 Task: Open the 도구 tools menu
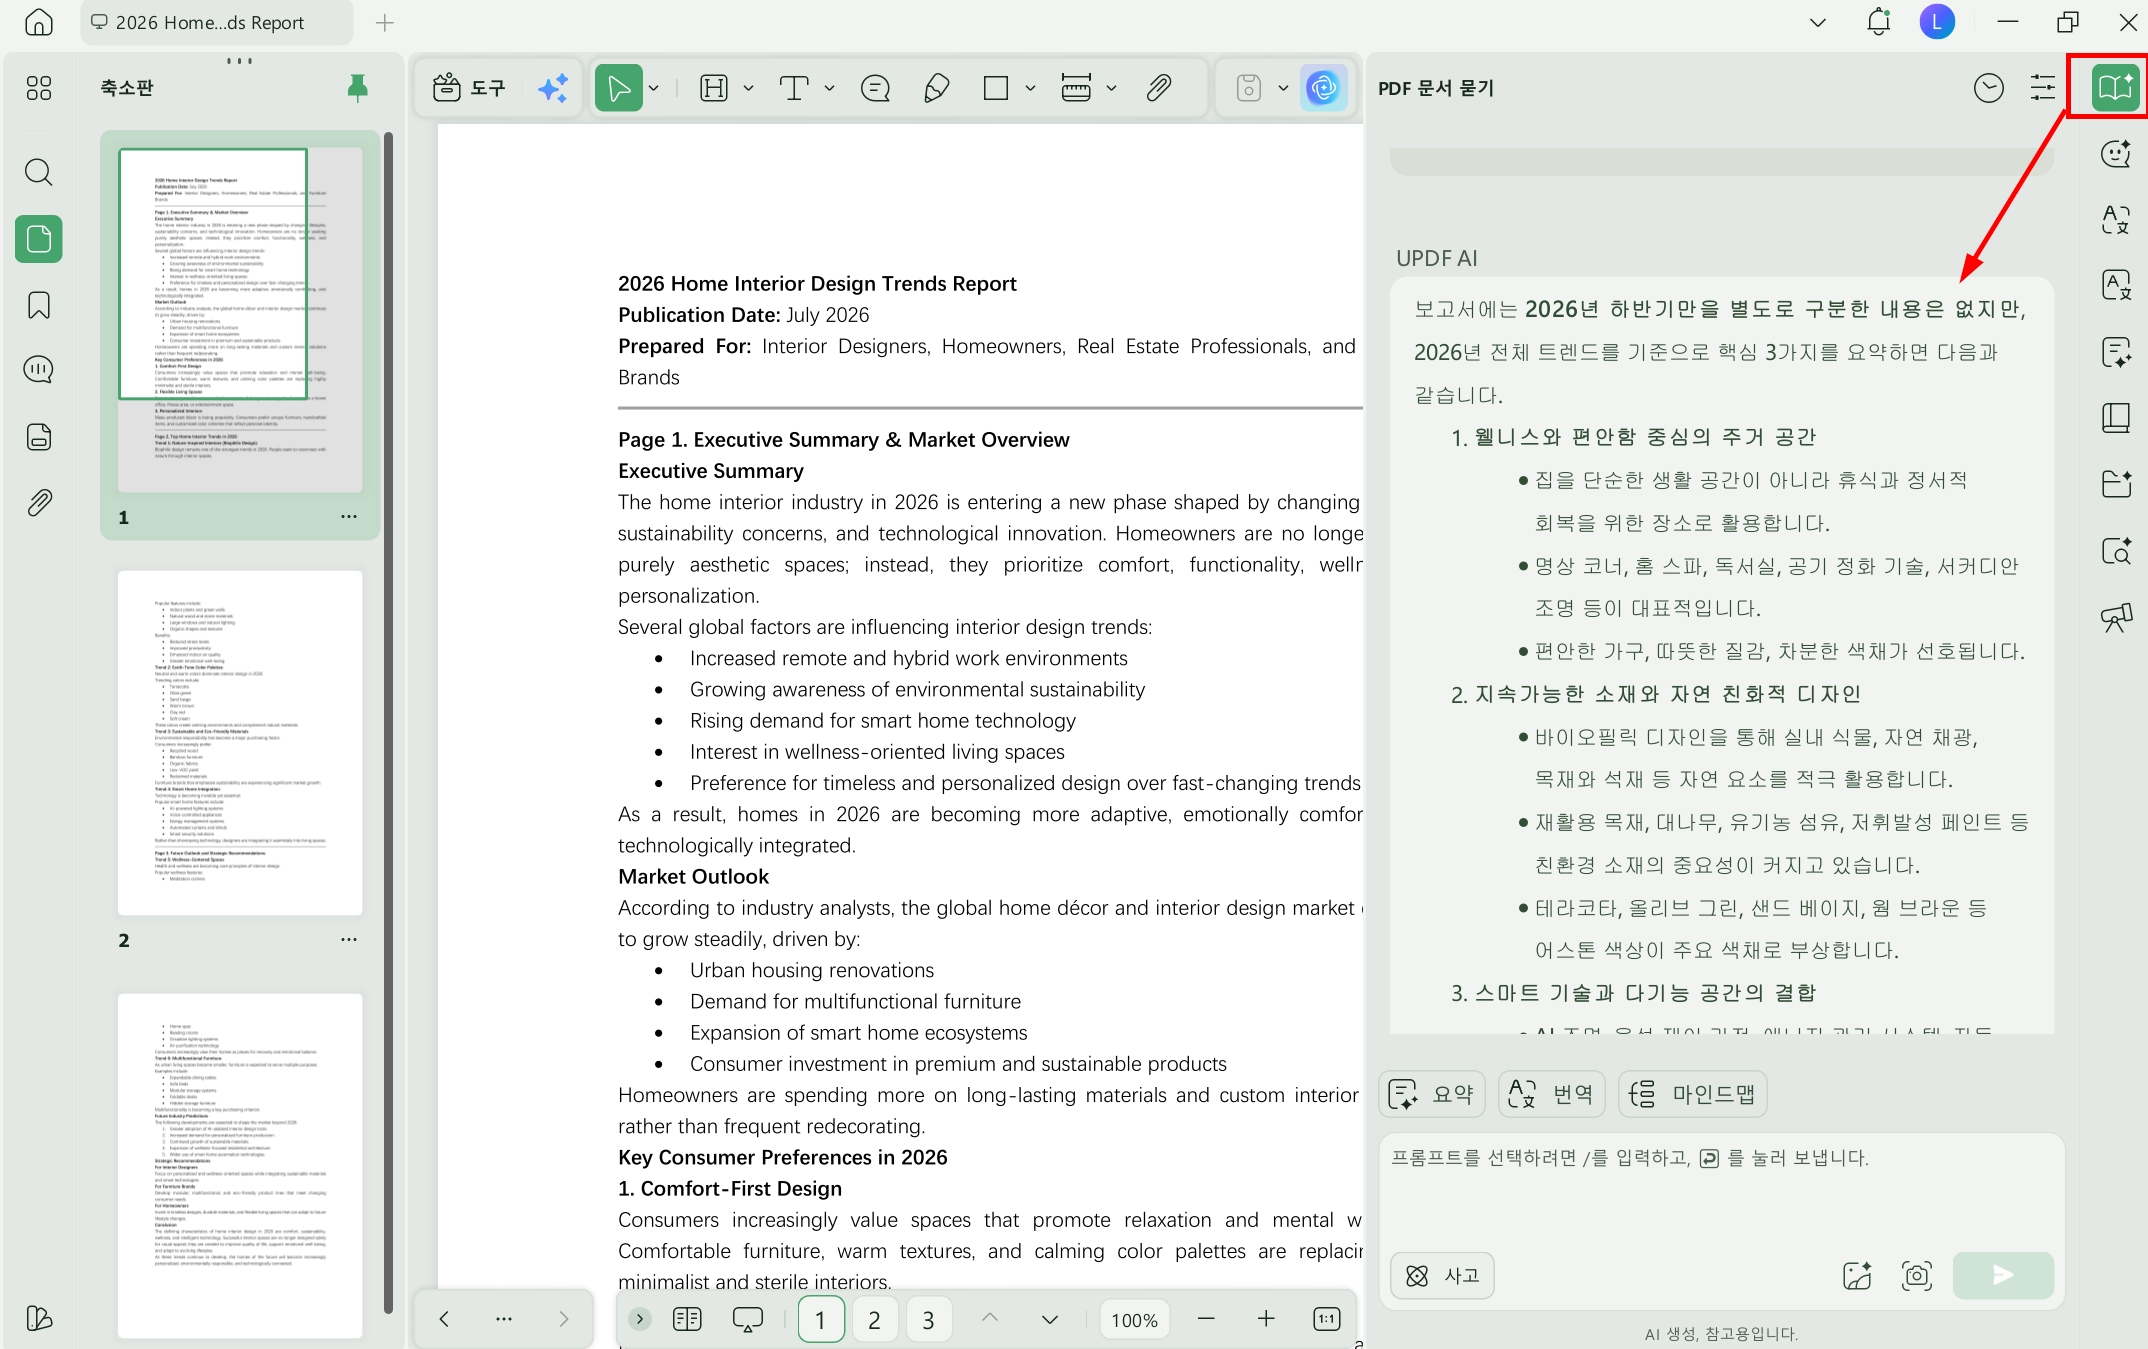469,88
